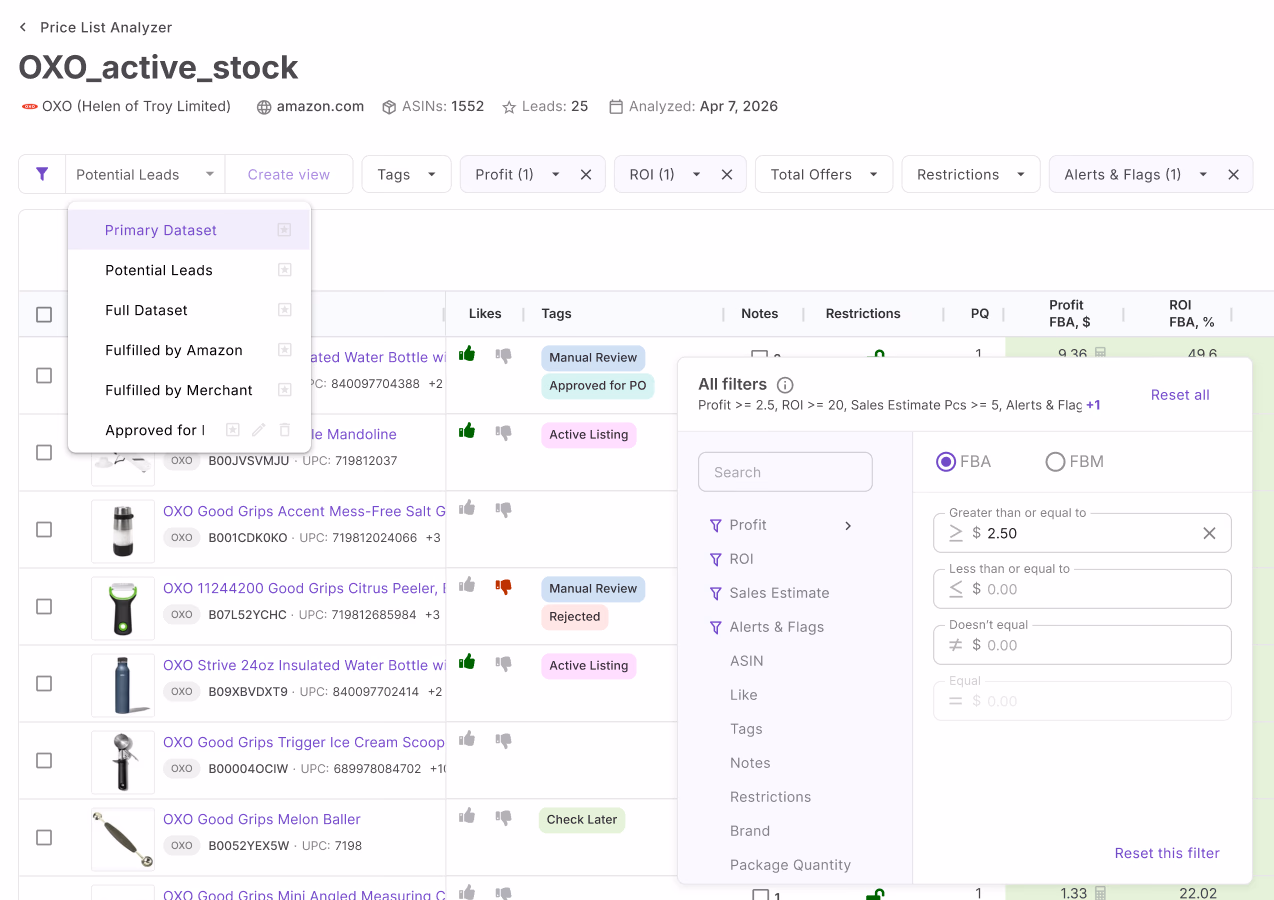Screen dimensions: 1274x900
Task: Select Fulfilled by Merchant view
Action: click(188, 390)
